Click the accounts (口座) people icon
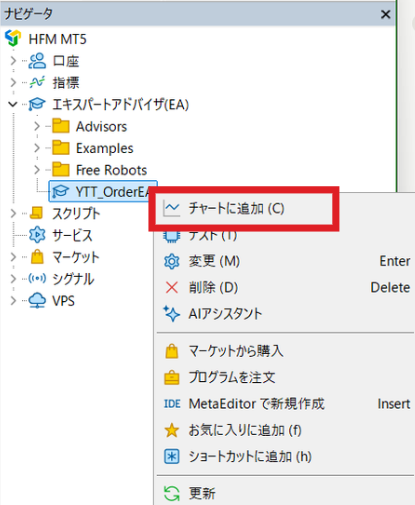415x505 pixels. click(x=37, y=61)
